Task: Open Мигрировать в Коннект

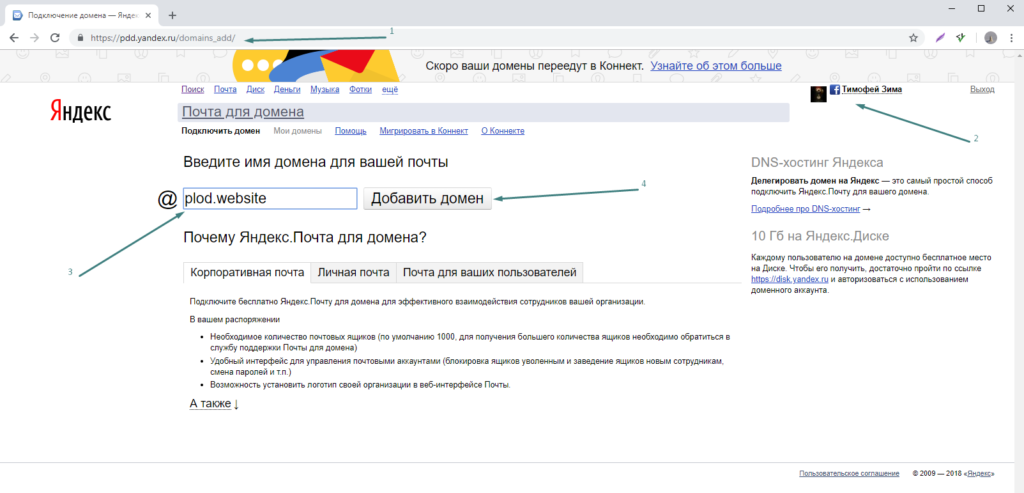Action: (424, 131)
